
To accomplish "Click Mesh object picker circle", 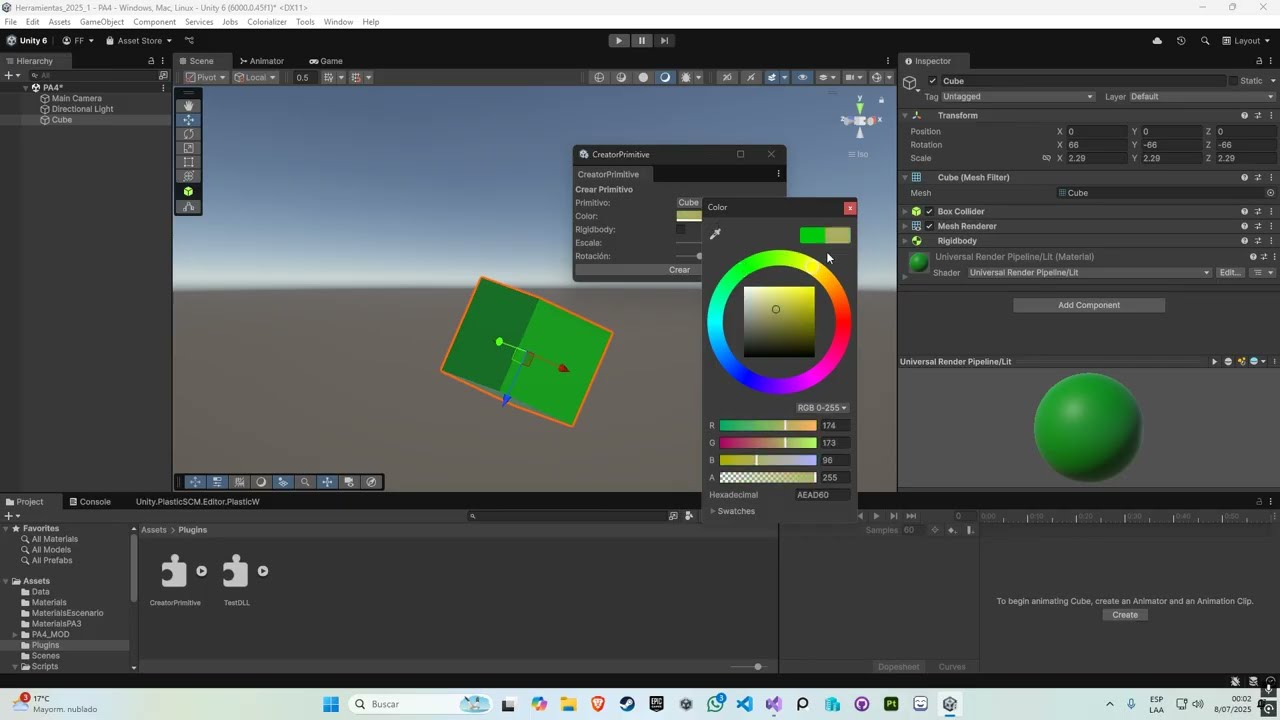I will click(x=1271, y=193).
